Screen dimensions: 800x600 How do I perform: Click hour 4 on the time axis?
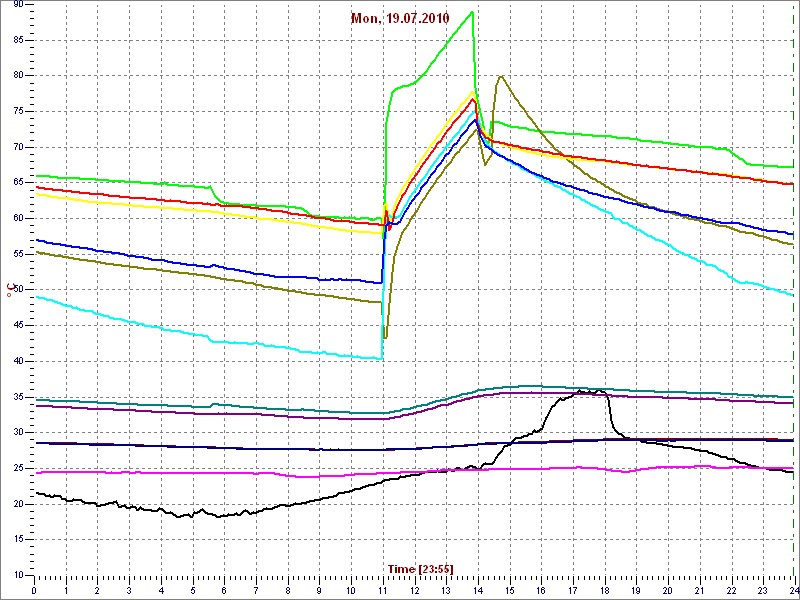(x=161, y=589)
